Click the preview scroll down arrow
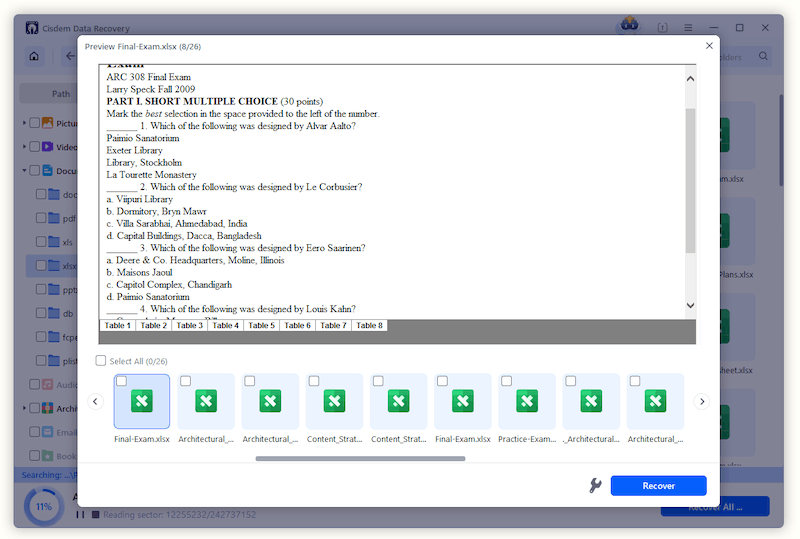Image resolution: width=800 pixels, height=539 pixels. point(690,305)
